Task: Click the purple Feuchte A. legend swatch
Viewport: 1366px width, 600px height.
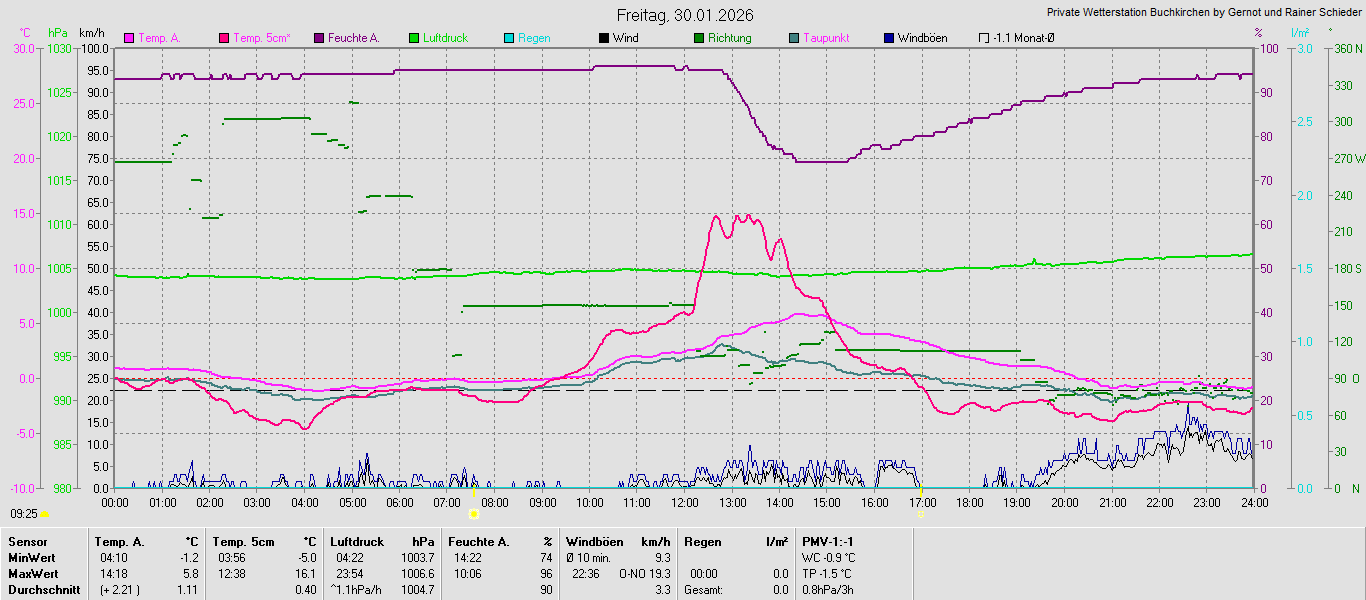Action: click(319, 38)
